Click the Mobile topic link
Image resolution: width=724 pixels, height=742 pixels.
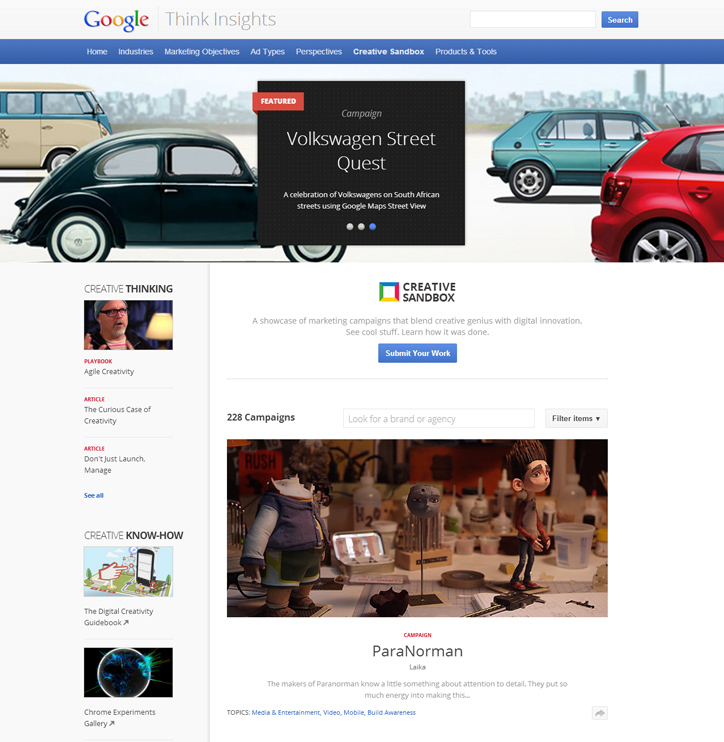353,712
